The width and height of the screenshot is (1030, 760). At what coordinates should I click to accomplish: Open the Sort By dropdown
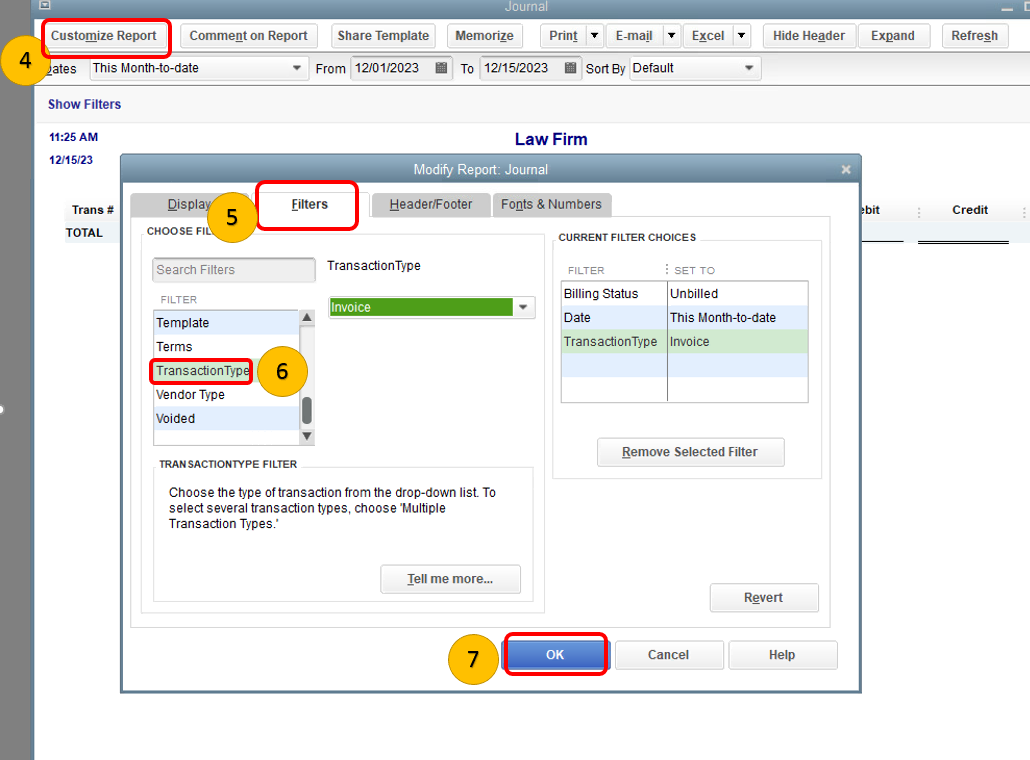click(x=747, y=68)
